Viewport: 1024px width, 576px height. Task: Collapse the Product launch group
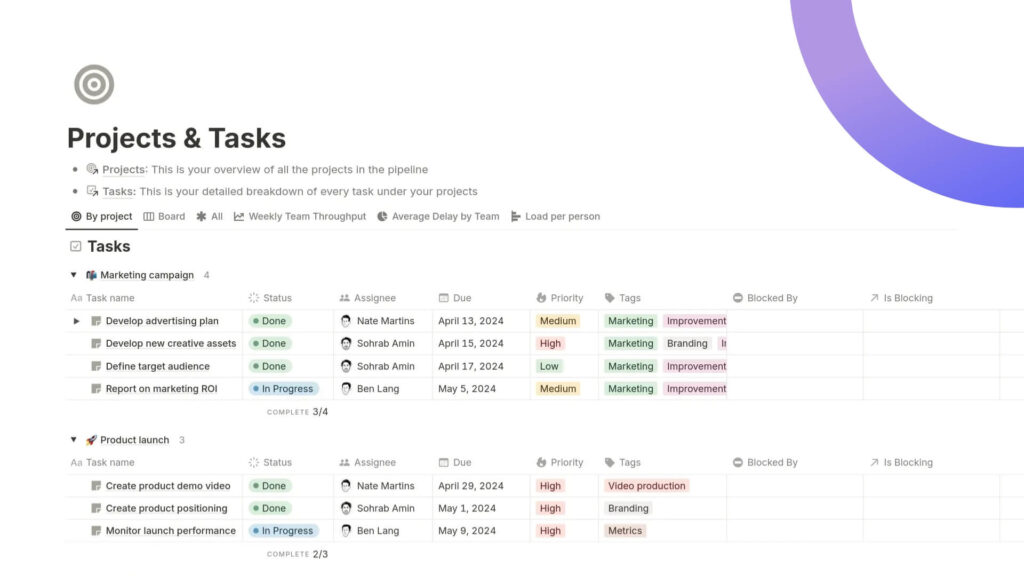[74, 439]
